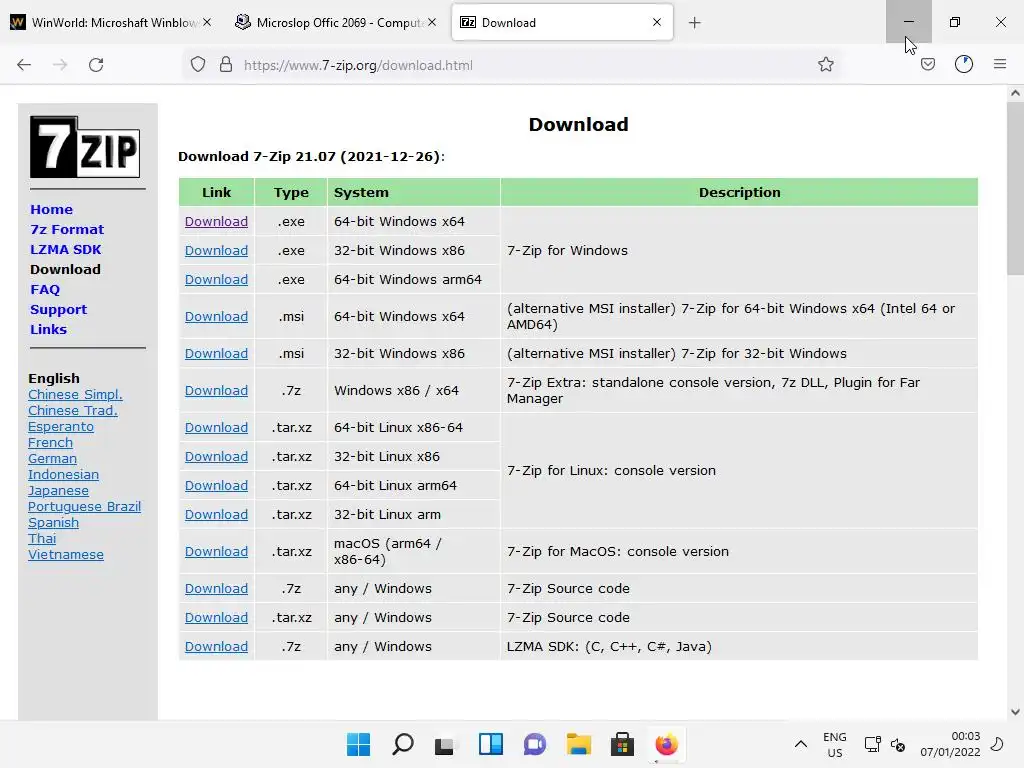Open Windows taskbar search

coord(402,744)
